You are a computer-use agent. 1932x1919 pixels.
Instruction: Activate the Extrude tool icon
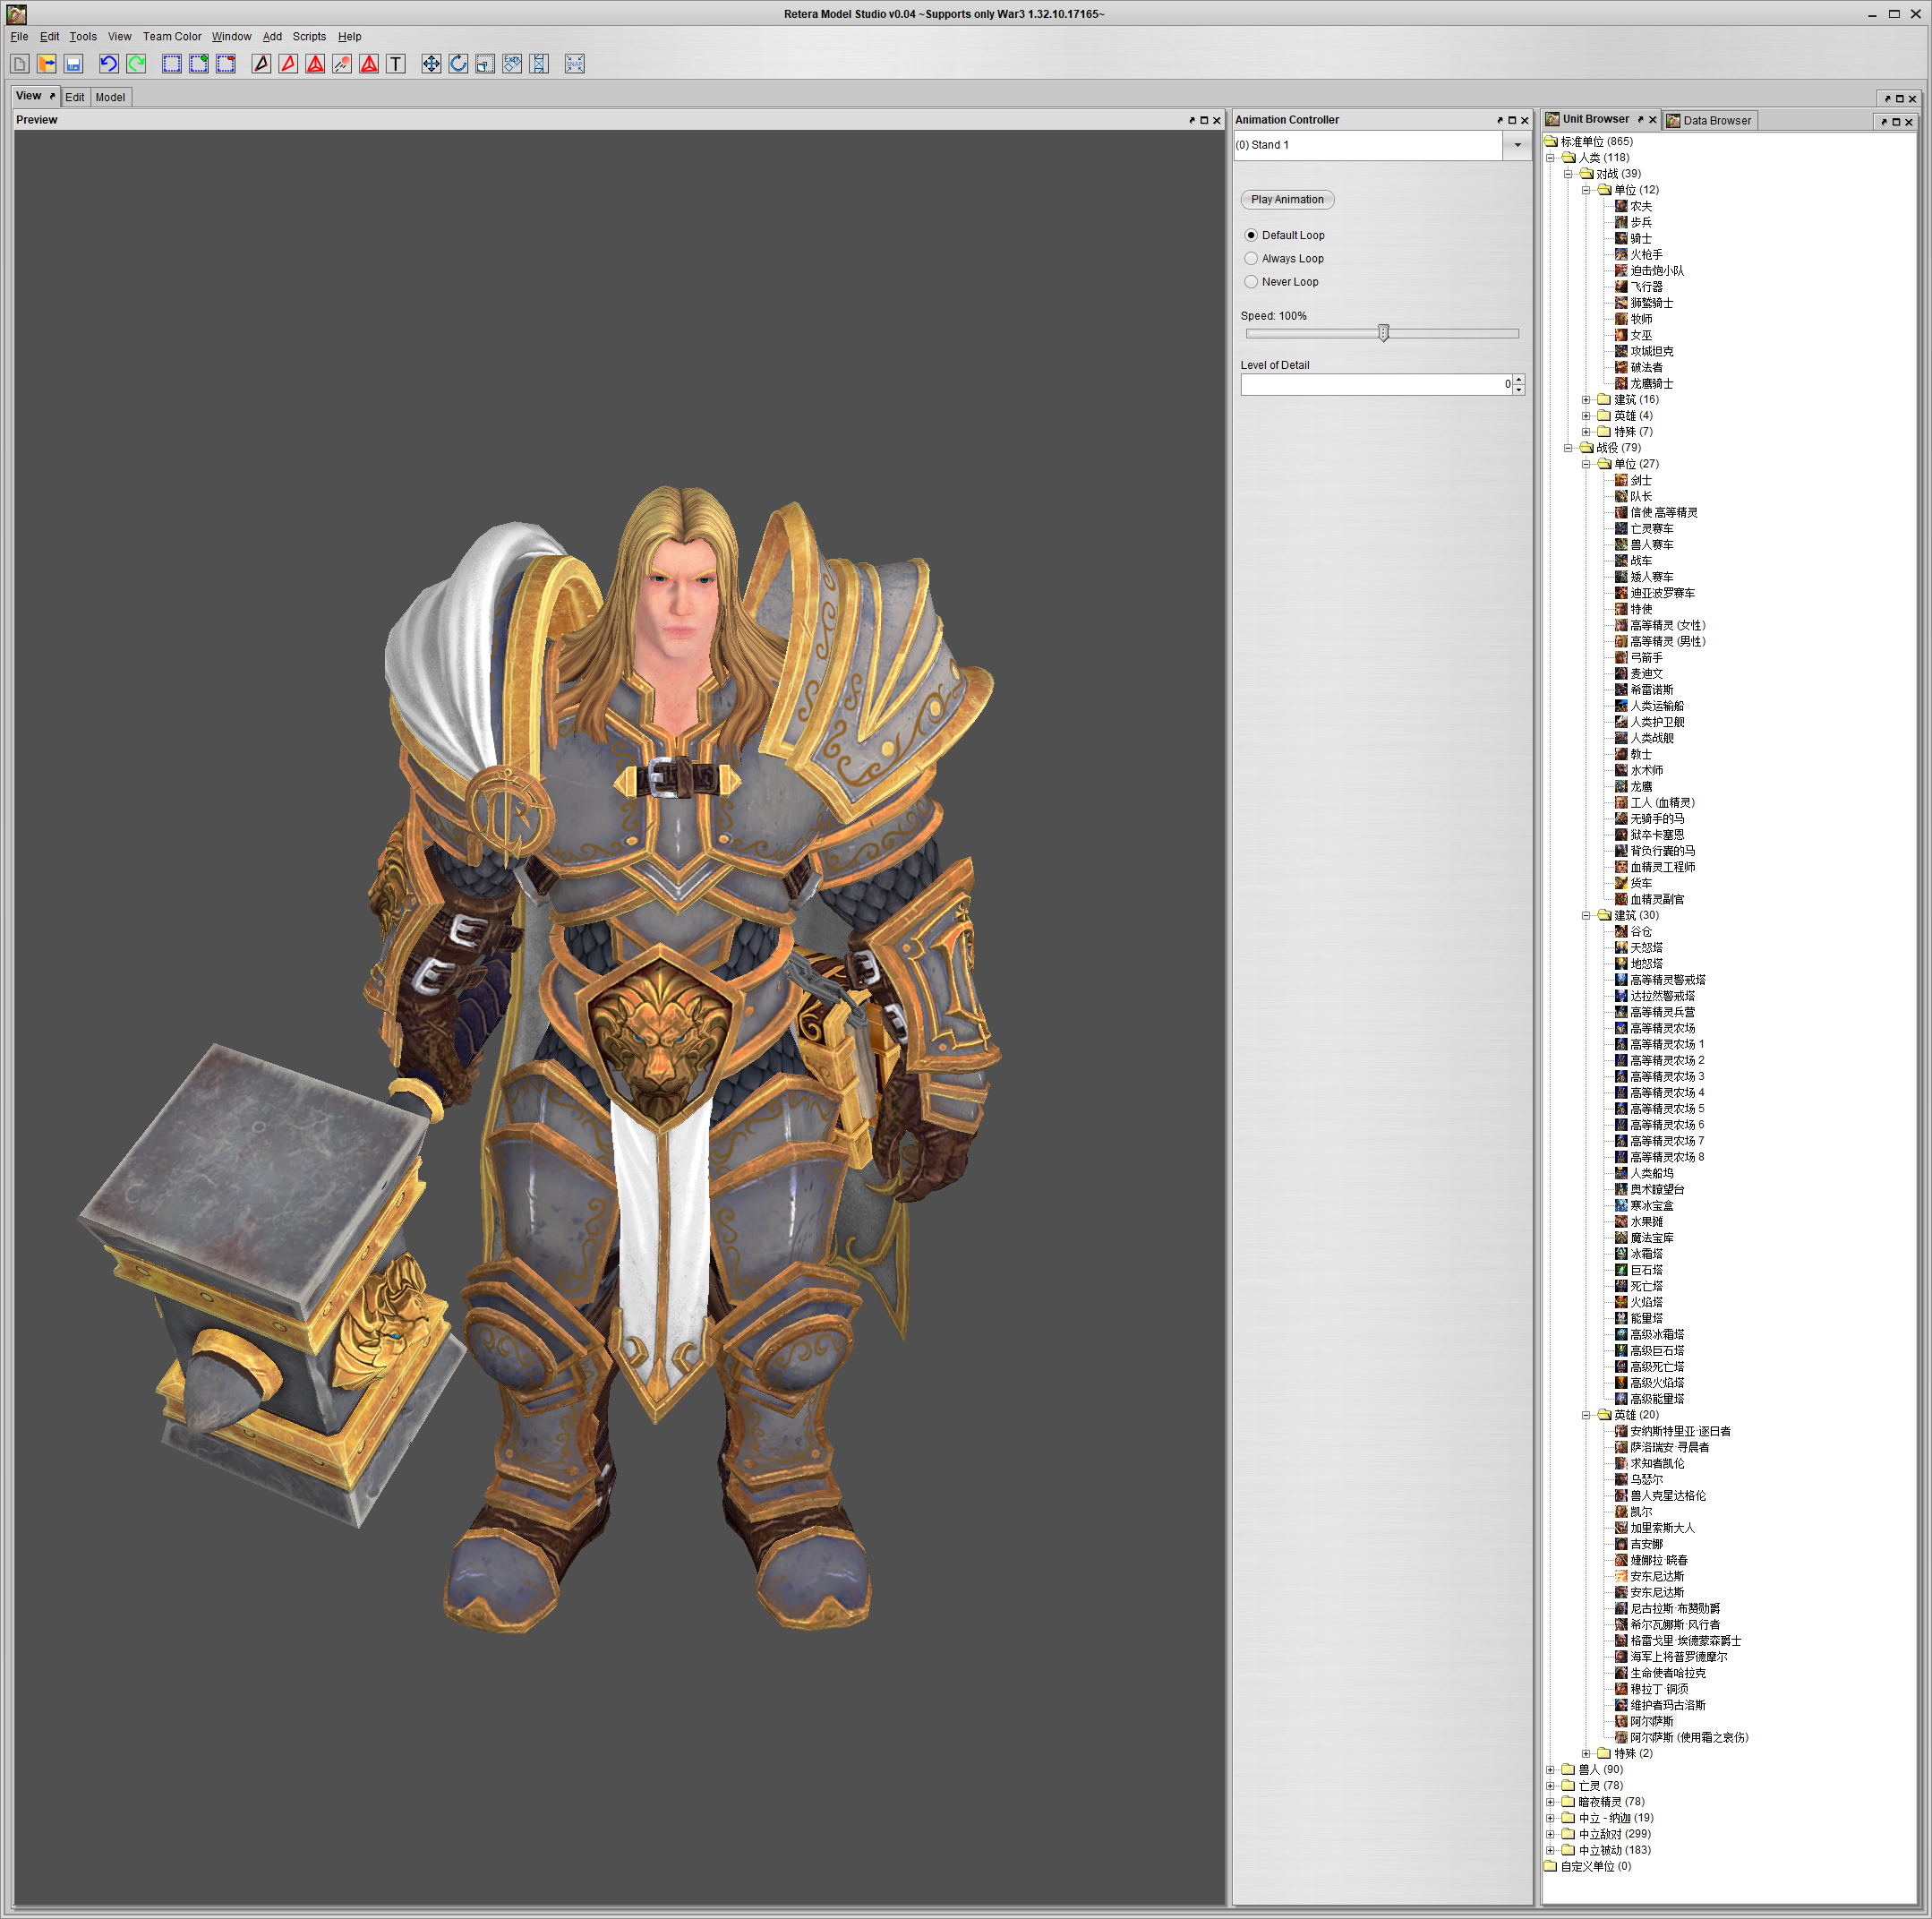click(x=512, y=64)
